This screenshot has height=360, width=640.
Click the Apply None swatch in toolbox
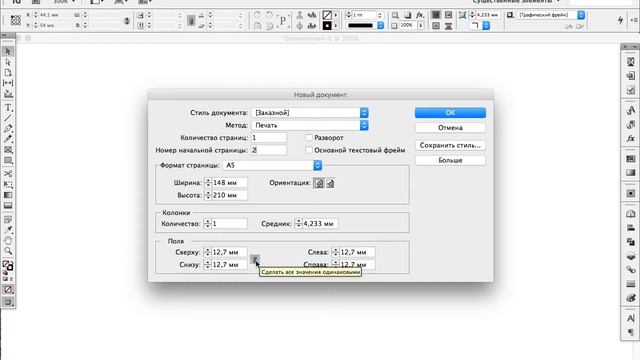(x=8, y=289)
